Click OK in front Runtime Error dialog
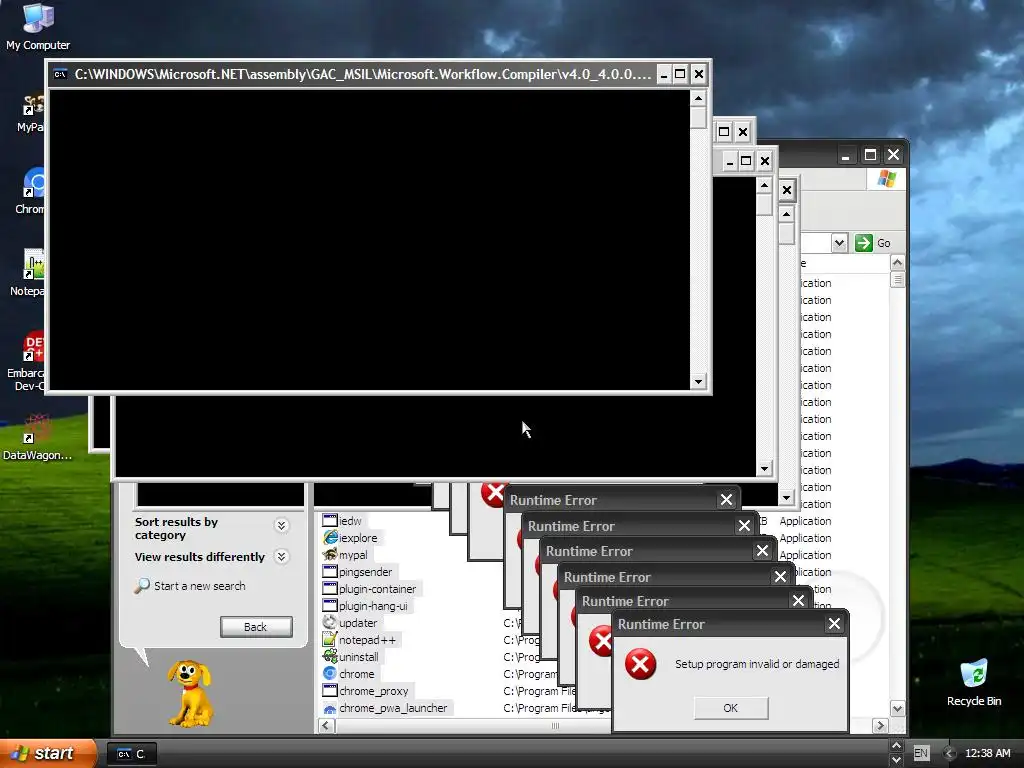 pyautogui.click(x=730, y=708)
